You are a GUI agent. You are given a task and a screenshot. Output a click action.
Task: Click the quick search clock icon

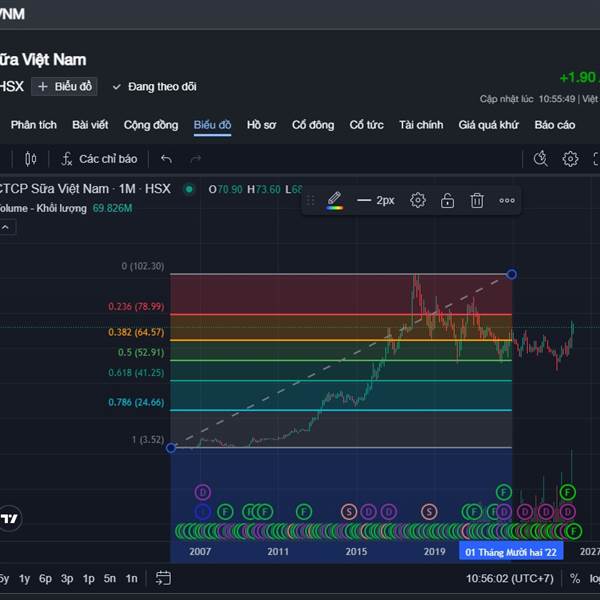pyautogui.click(x=541, y=159)
